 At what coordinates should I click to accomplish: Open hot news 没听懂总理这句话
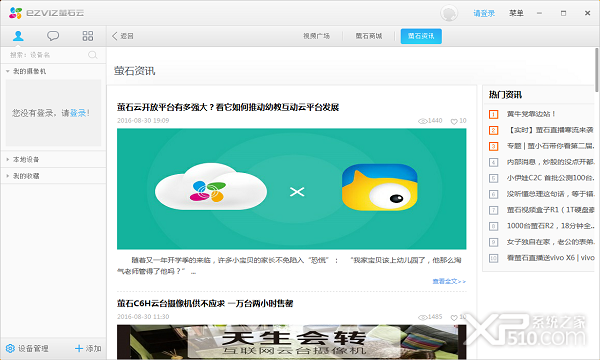[550, 194]
